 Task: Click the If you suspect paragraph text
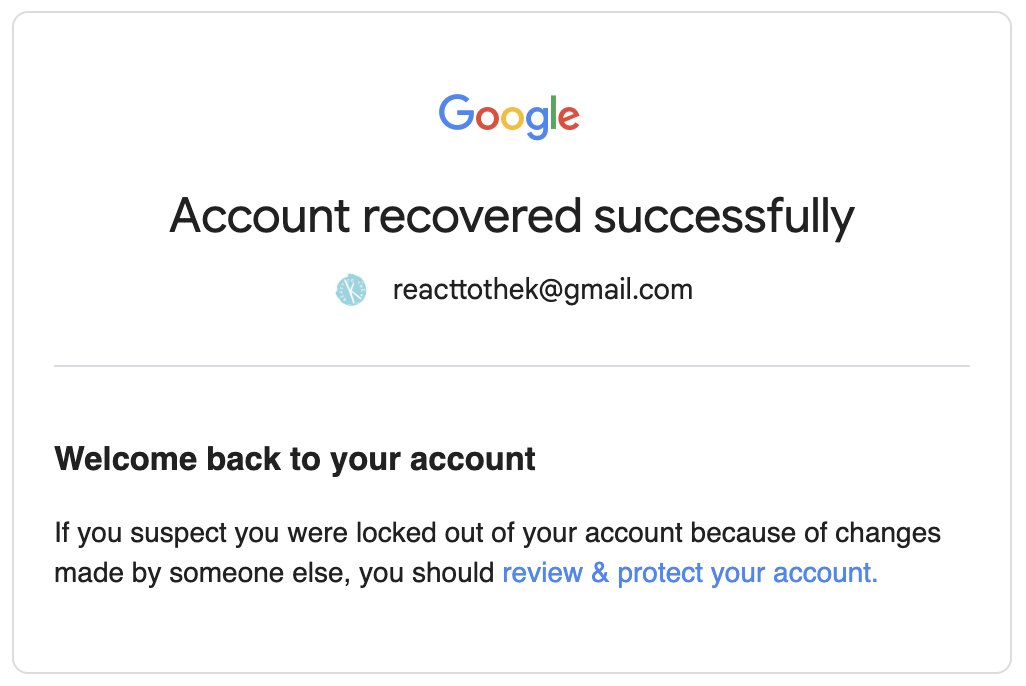(x=497, y=552)
